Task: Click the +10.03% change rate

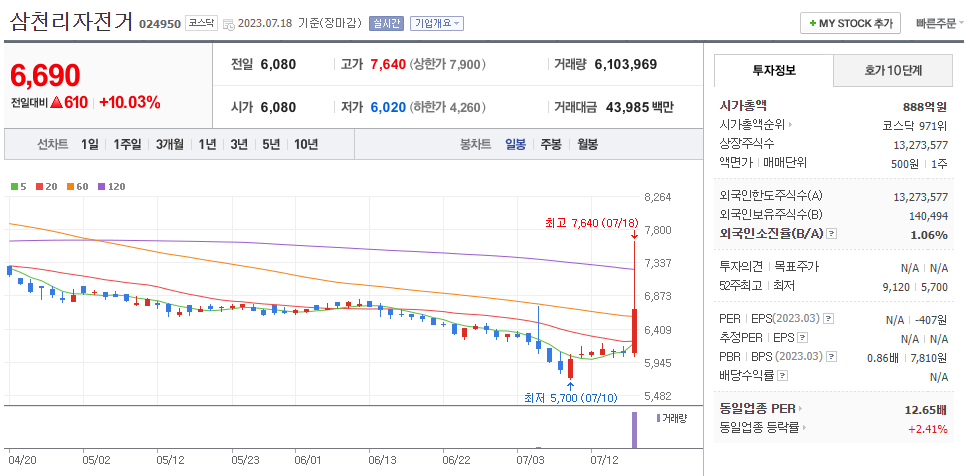Action: coord(129,103)
